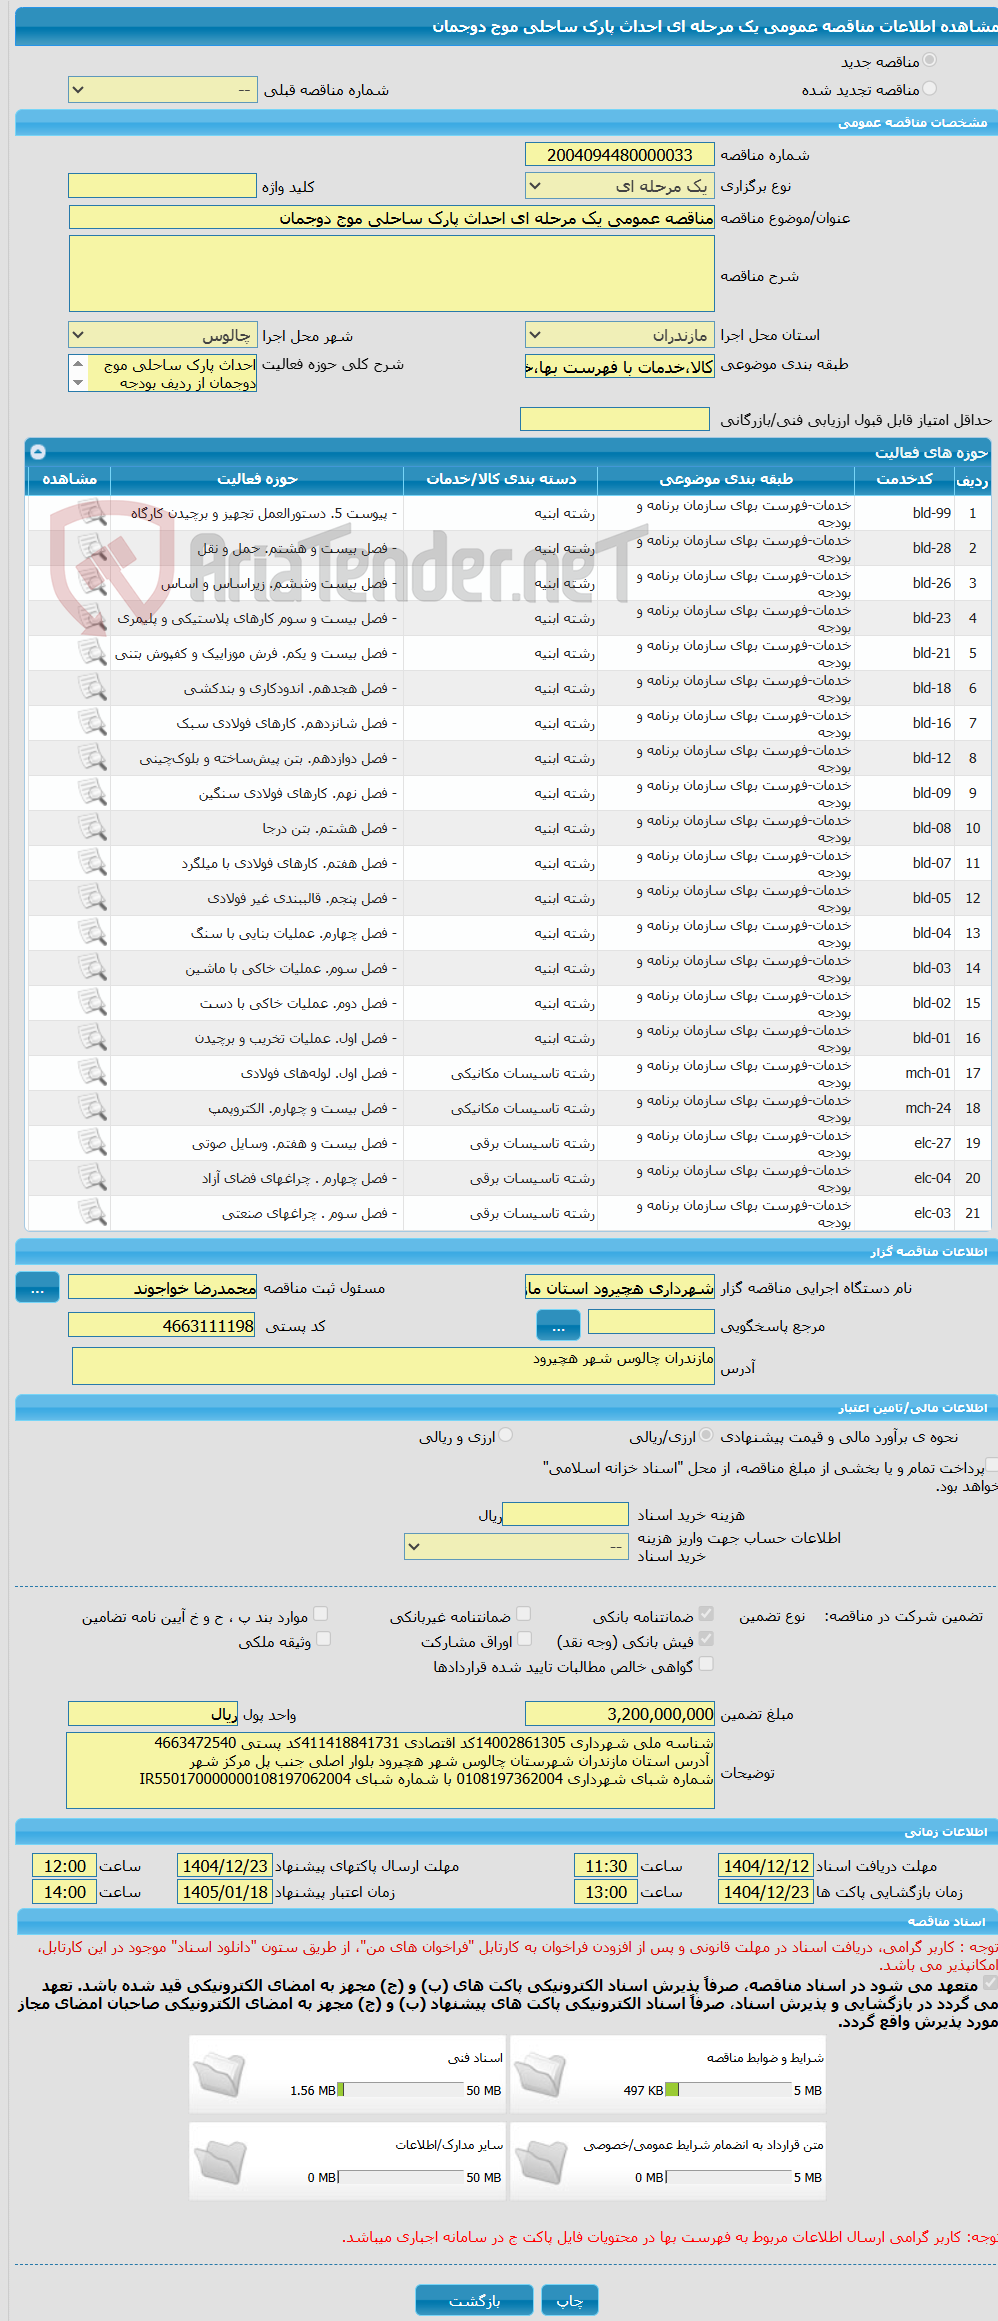Toggle the ضمانتنامه بانکی checkbox
Image resolution: width=998 pixels, height=2321 pixels.
click(x=706, y=1614)
